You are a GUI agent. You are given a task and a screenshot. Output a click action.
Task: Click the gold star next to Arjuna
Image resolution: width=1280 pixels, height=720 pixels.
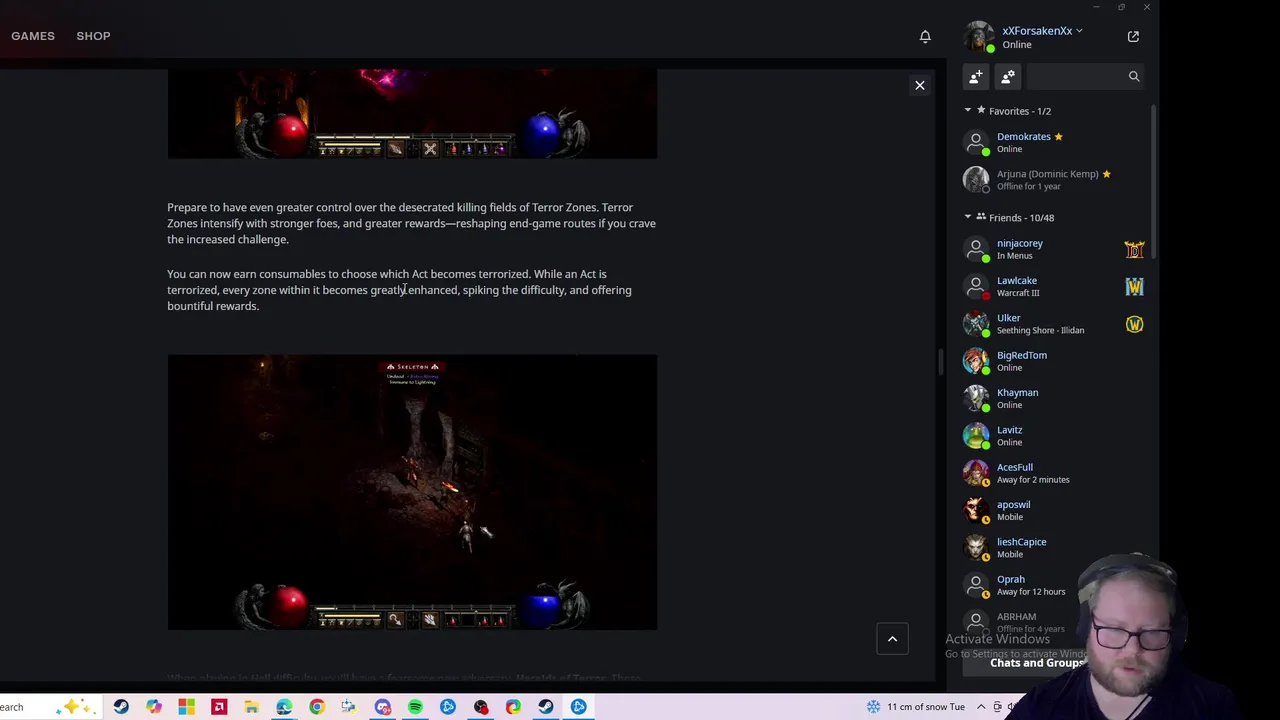[1106, 174]
